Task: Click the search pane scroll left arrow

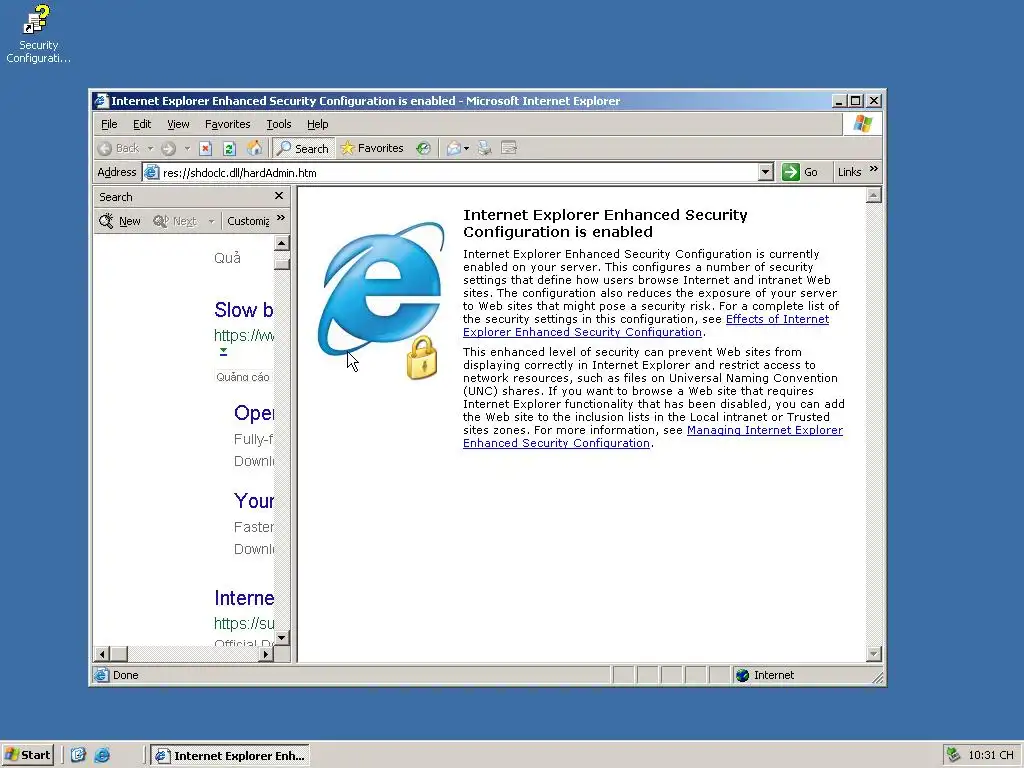Action: click(x=102, y=654)
